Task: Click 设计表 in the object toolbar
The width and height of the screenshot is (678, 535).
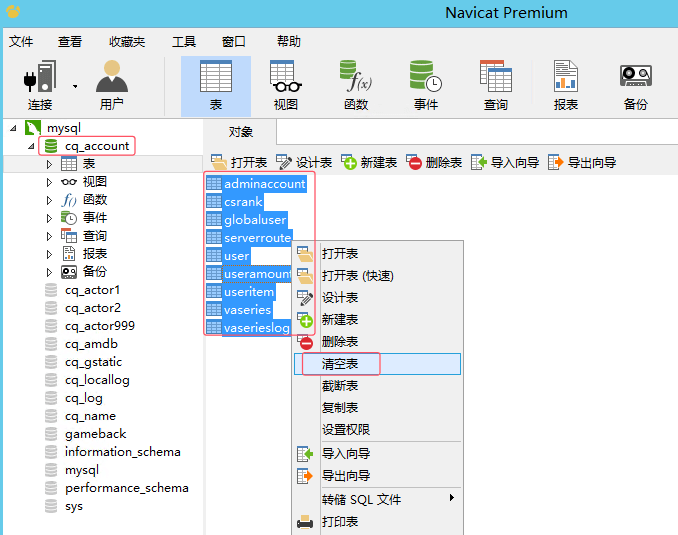Action: point(304,163)
